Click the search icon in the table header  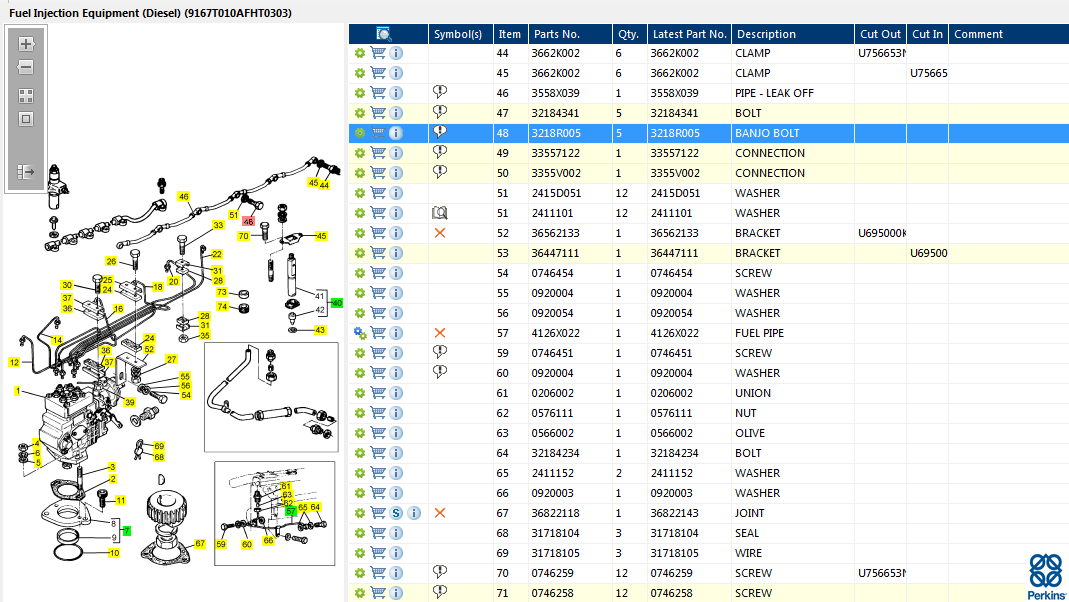384,34
